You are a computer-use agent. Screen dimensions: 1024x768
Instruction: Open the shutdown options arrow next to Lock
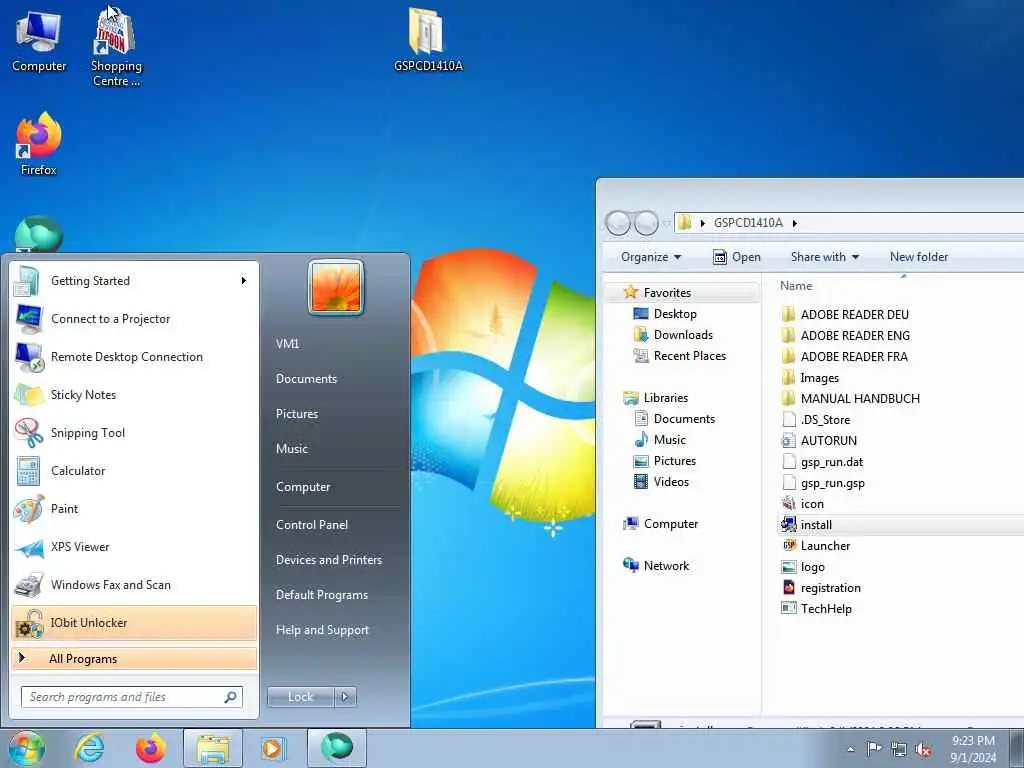pyautogui.click(x=345, y=697)
